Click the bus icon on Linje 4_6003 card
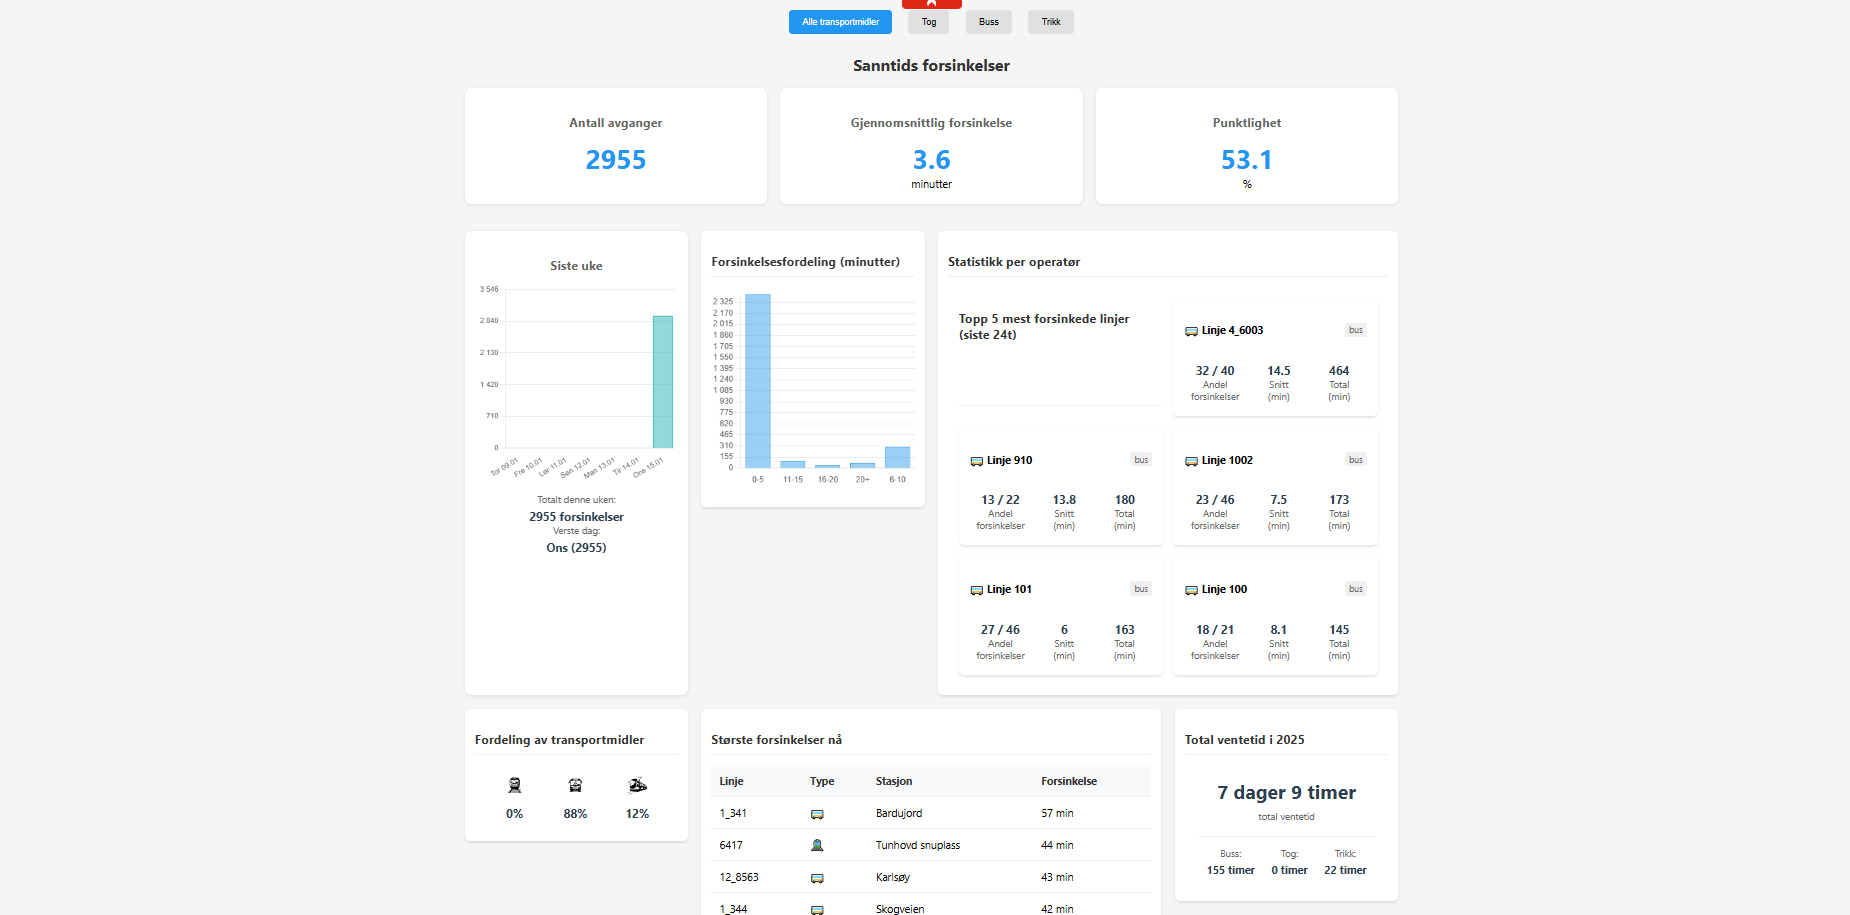The image size is (1850, 915). (1192, 330)
